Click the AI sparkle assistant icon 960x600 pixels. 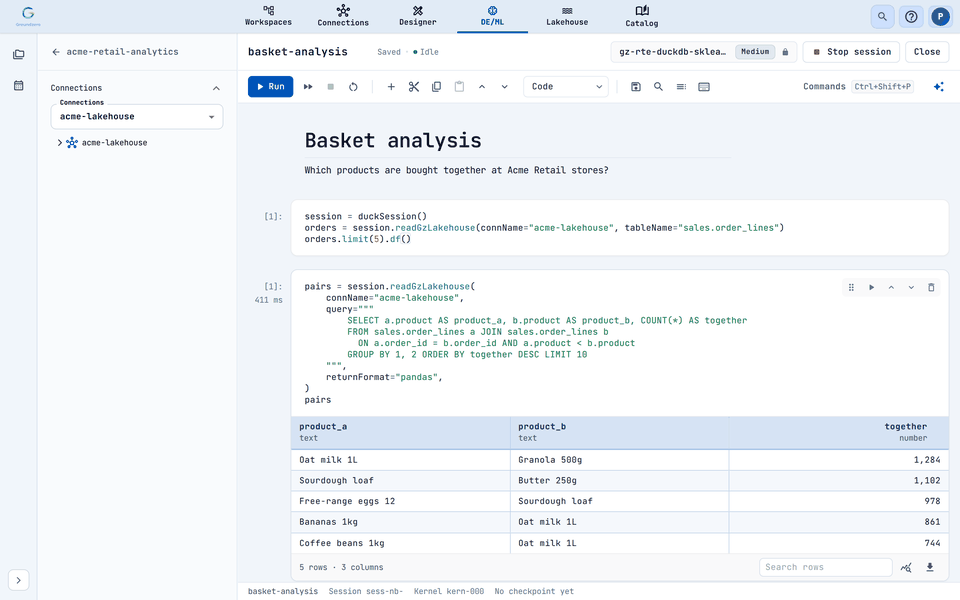coord(939,87)
